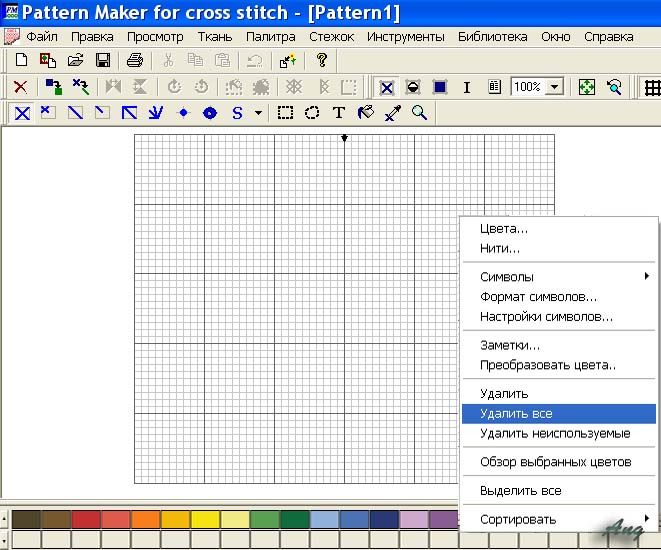The width and height of the screenshot is (661, 550).
Task: Print the pattern with the printer icon
Action: point(135,60)
